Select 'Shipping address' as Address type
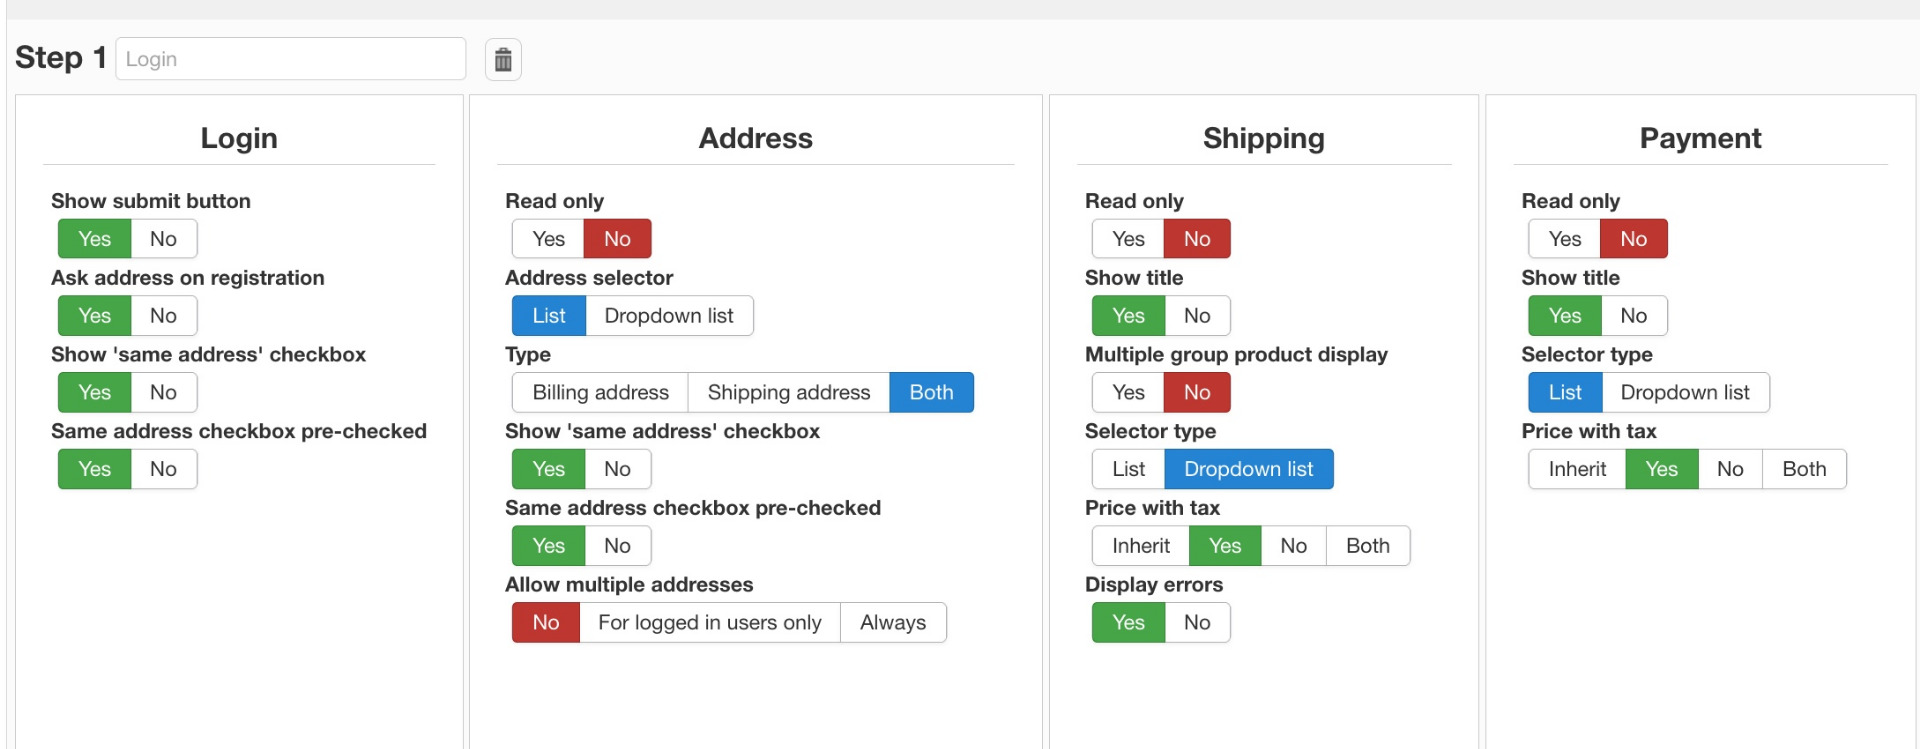The height and width of the screenshot is (749, 1920). [x=788, y=393]
